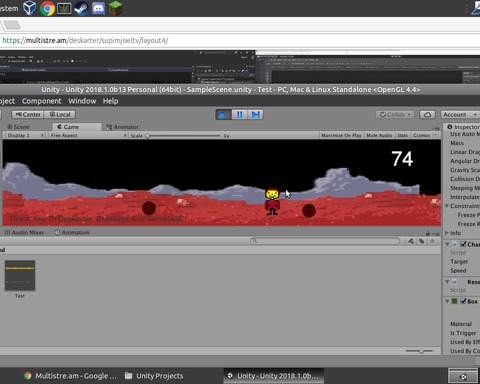Switch to the Scene tab
This screenshot has height=384, width=480.
pos(19,127)
